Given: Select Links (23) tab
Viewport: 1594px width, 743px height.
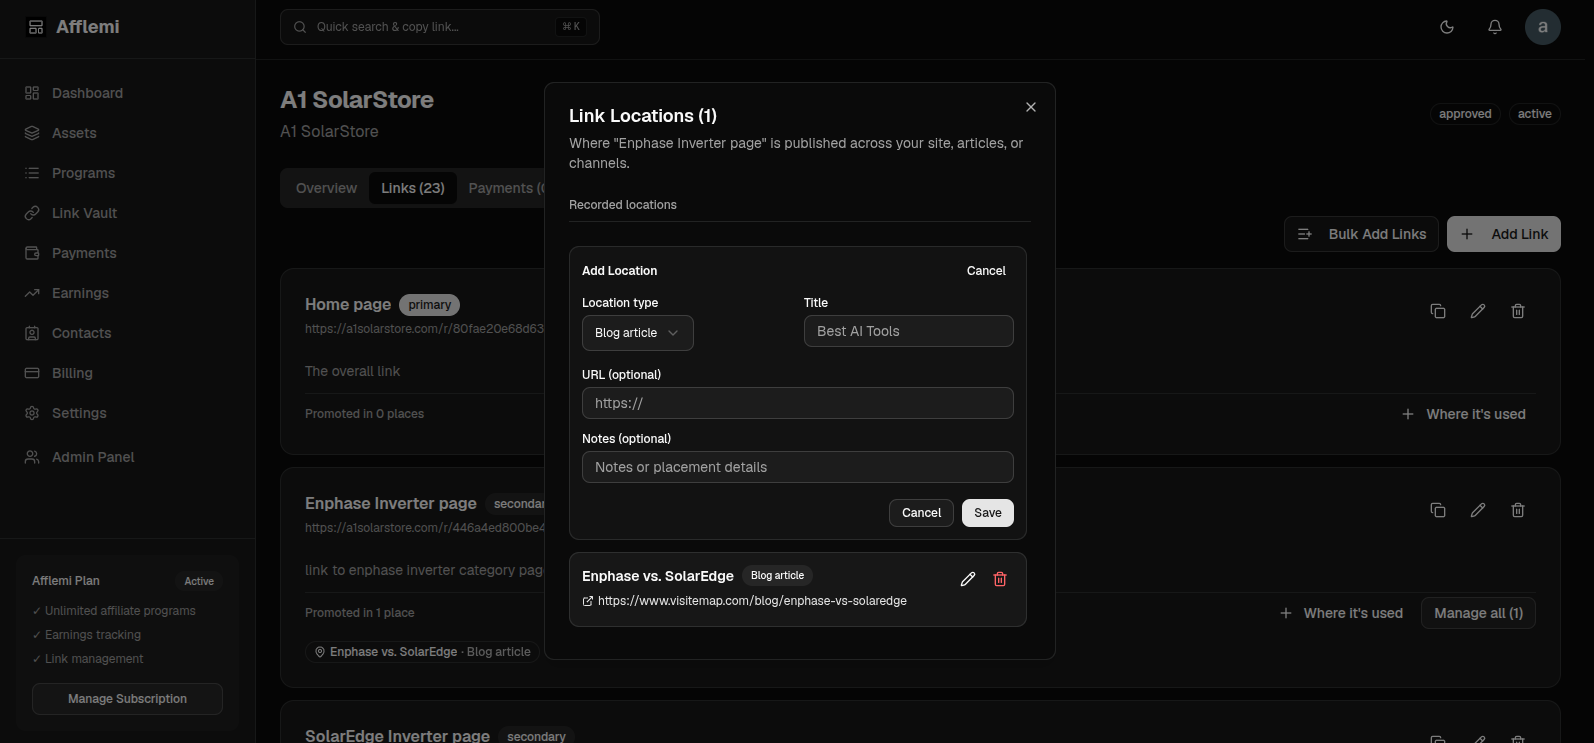Looking at the screenshot, I should click(413, 188).
